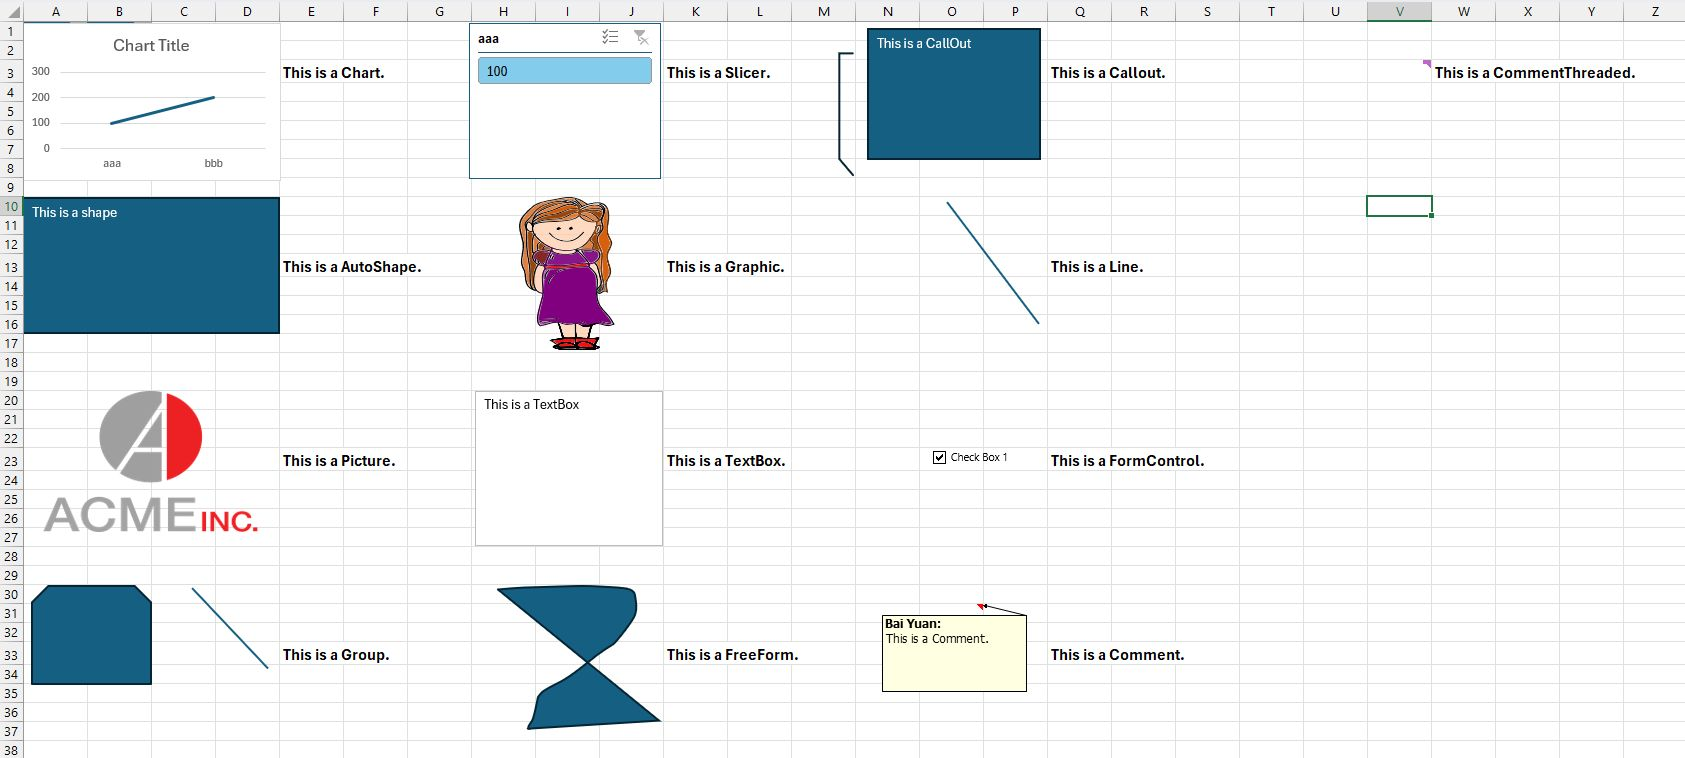Click the active cell V10
The height and width of the screenshot is (758, 1685).
click(x=1399, y=206)
